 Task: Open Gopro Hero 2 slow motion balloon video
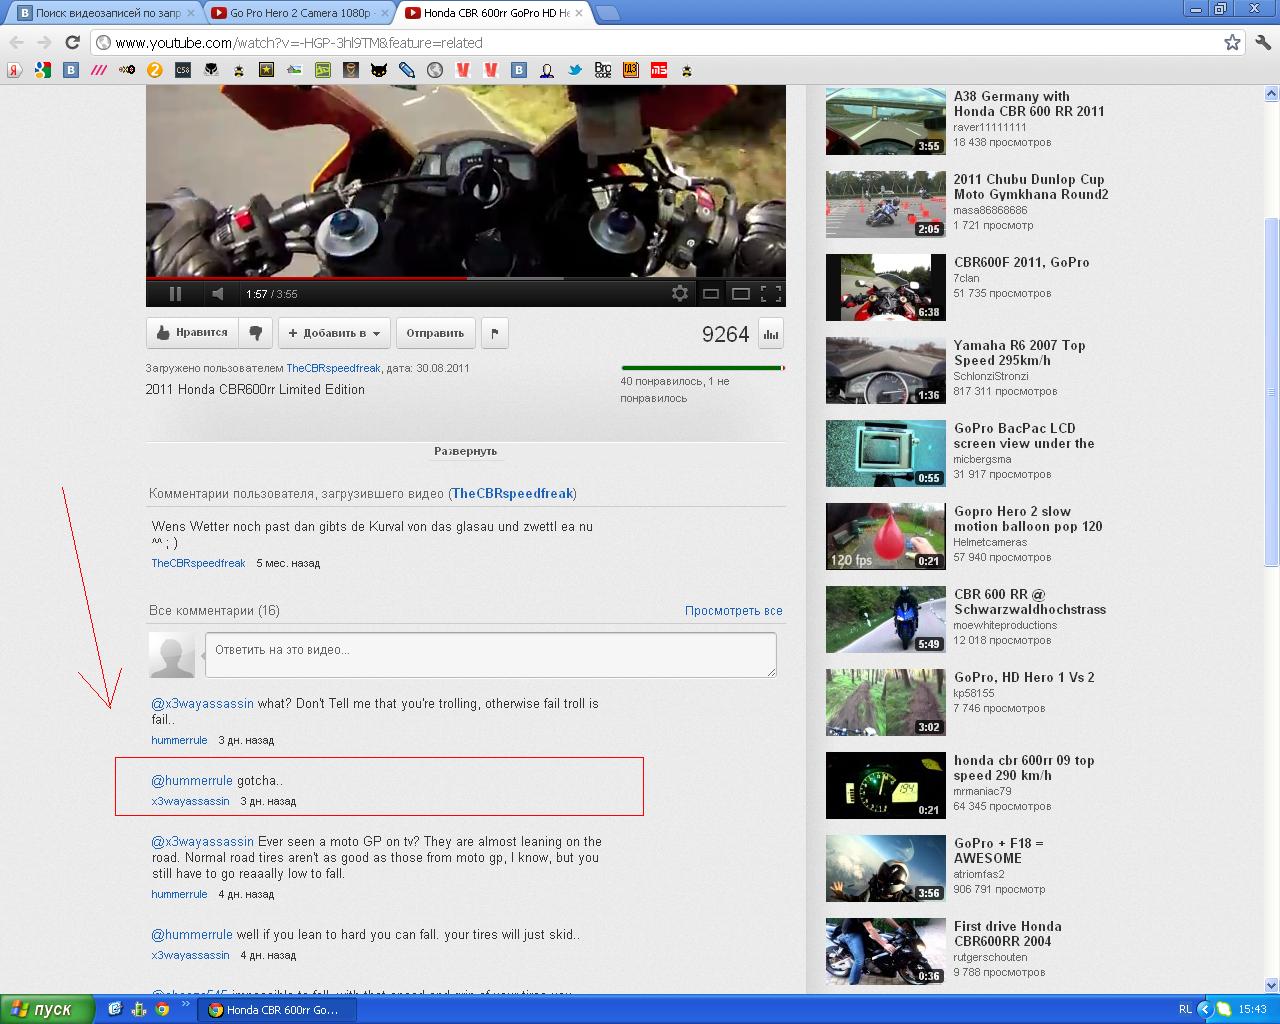click(x=1028, y=519)
